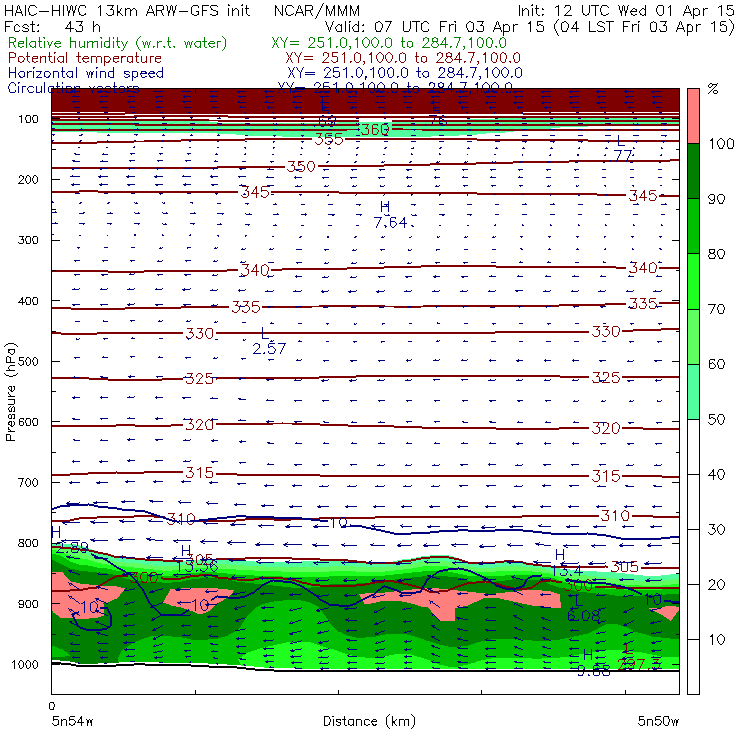Click the '700' pressure axis tick label
740x740 pixels.
coord(28,482)
